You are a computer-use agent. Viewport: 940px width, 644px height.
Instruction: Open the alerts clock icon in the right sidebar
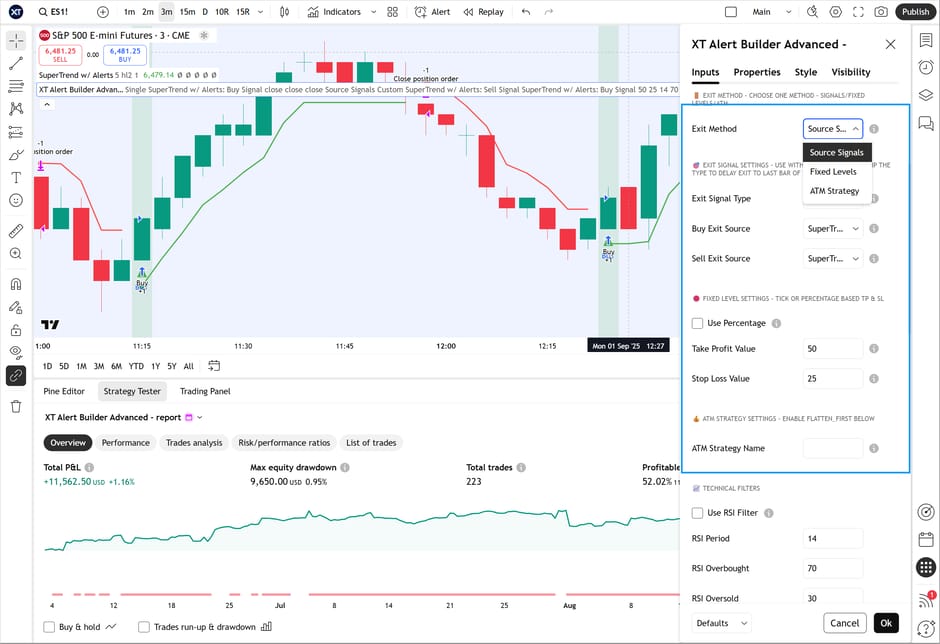point(926,67)
